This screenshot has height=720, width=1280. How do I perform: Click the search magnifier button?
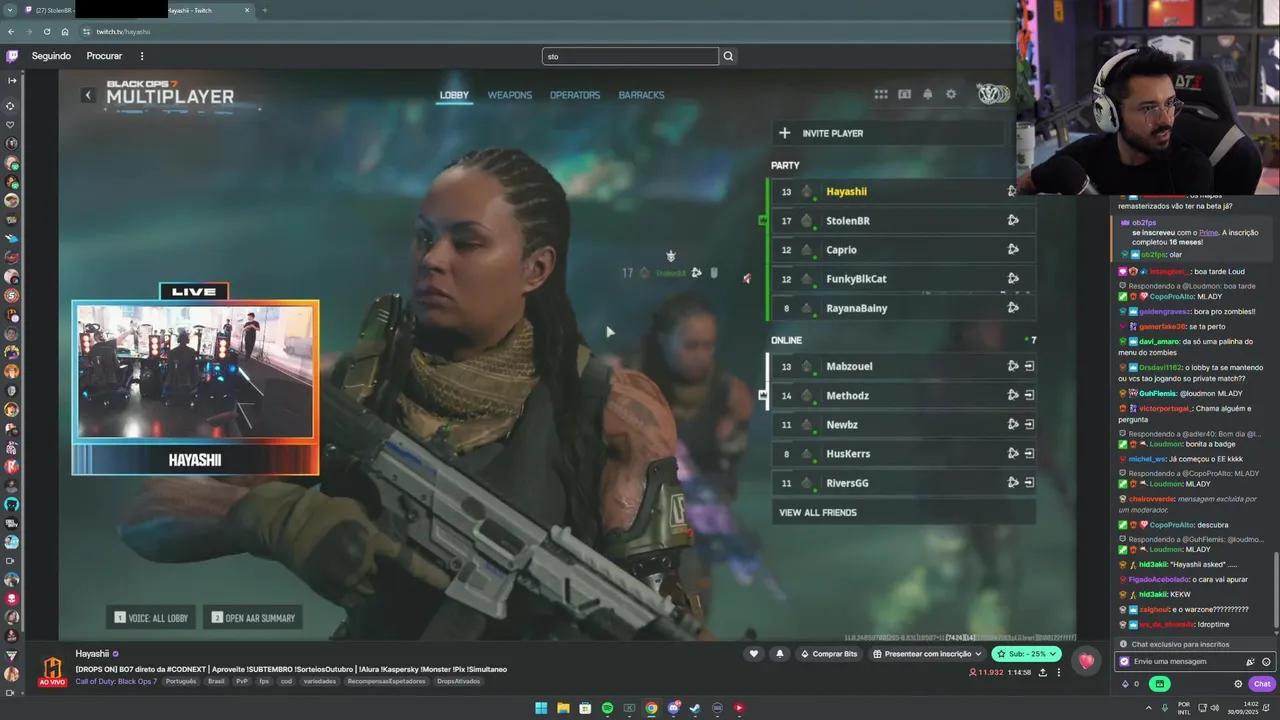(728, 56)
